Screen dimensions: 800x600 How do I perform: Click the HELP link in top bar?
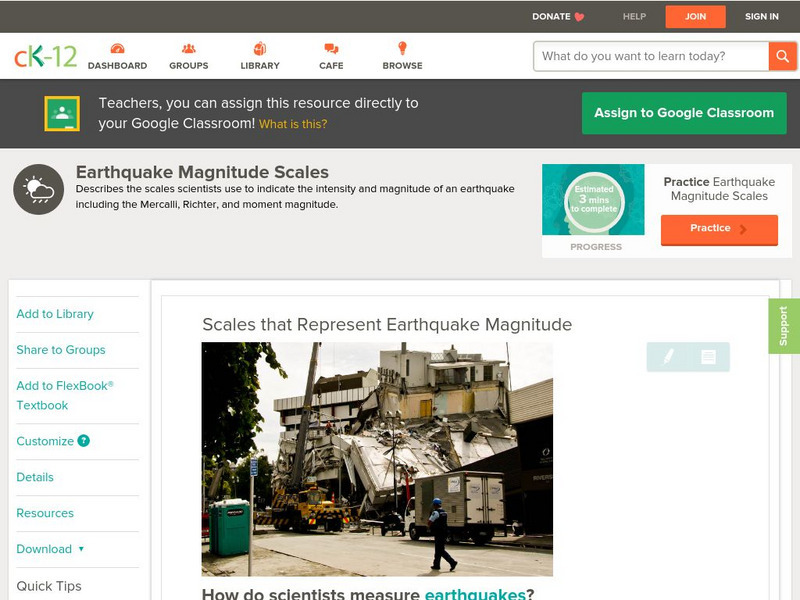point(634,17)
